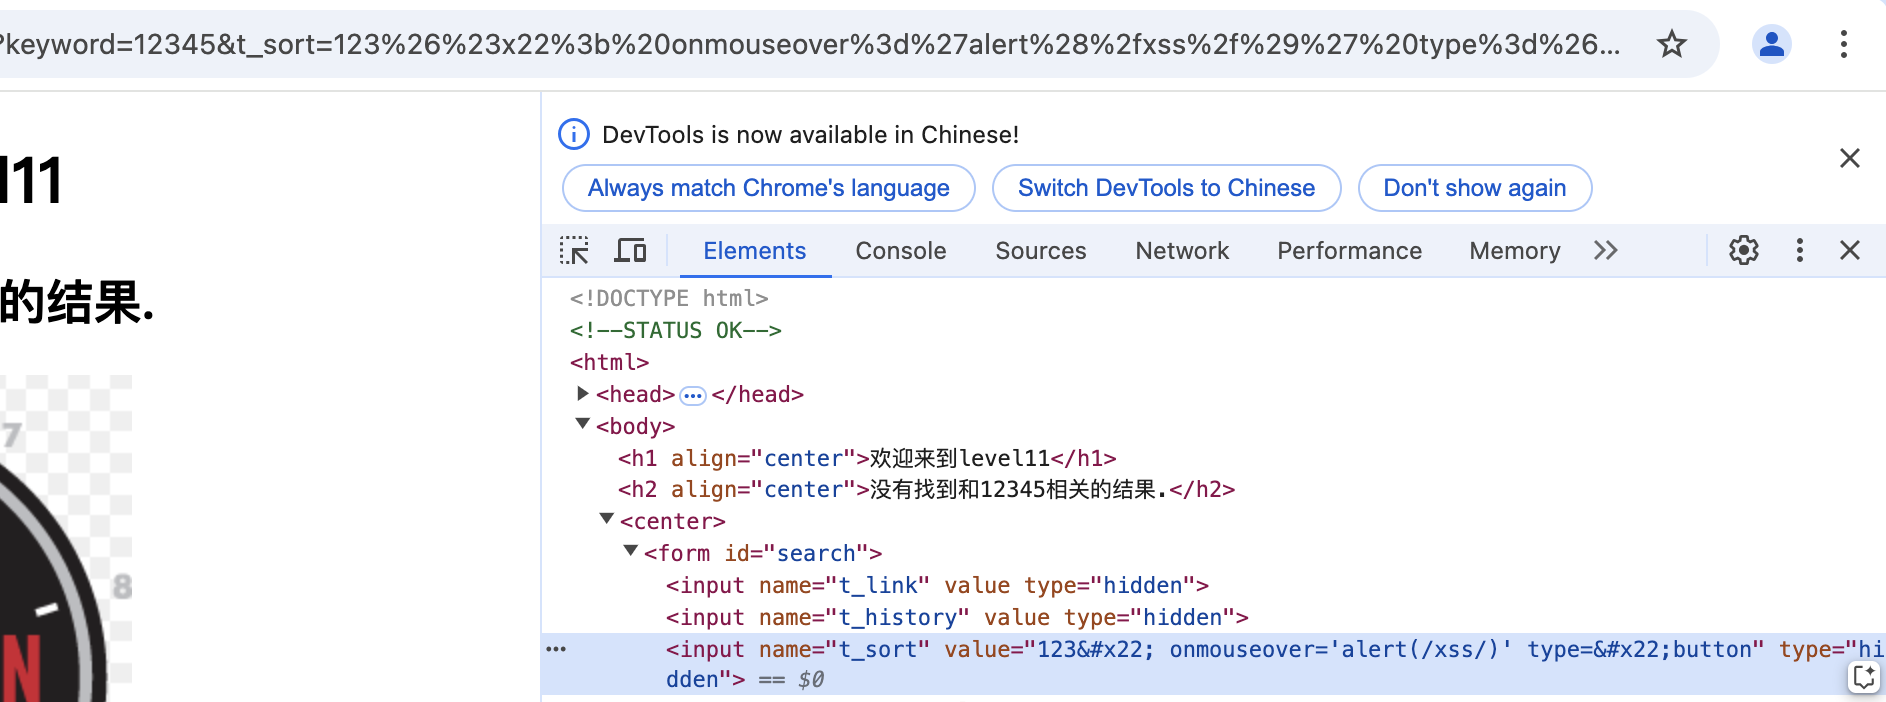Show more DevTools tabs chevron
This screenshot has height=702, width=1886.
[x=1605, y=250]
